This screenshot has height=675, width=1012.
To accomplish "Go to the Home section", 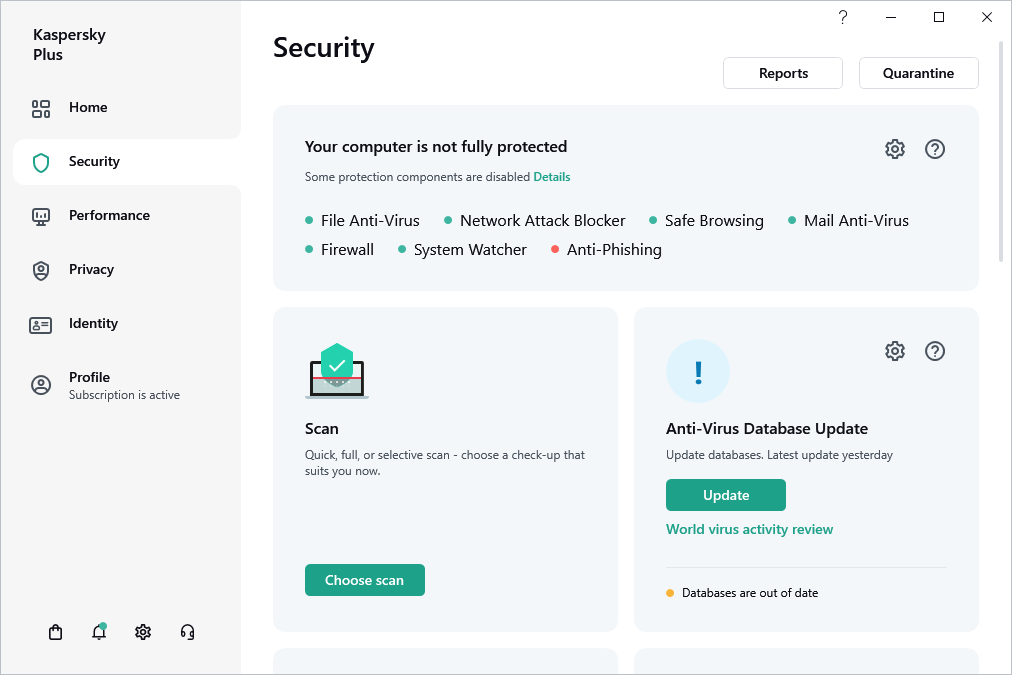I will pos(88,108).
